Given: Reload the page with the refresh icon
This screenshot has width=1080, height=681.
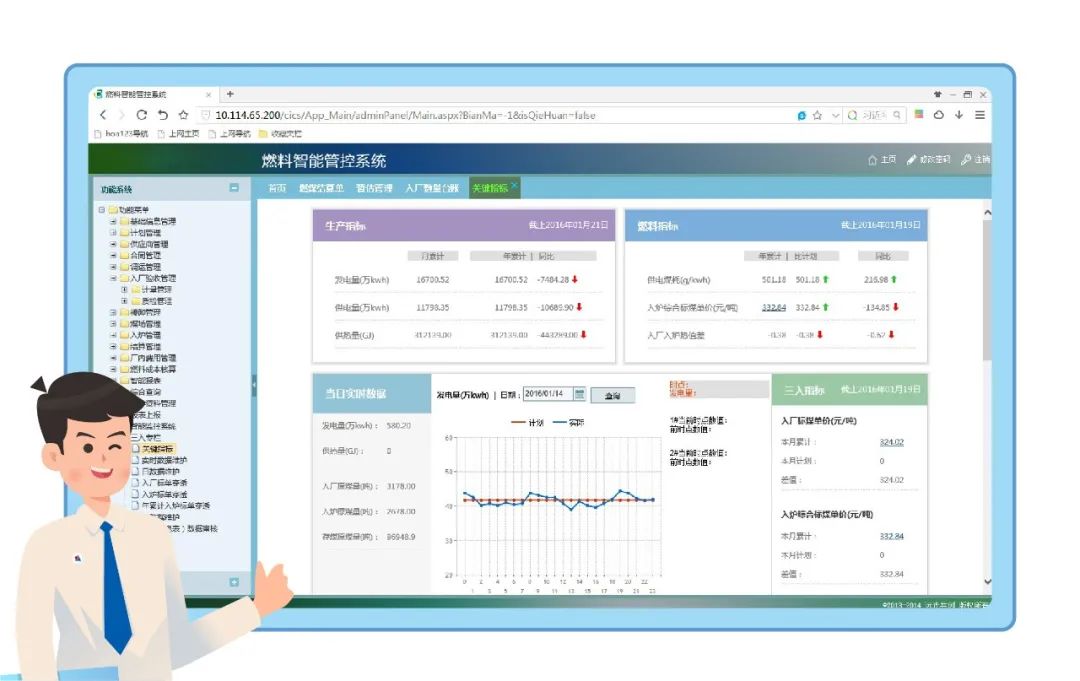Looking at the screenshot, I should (x=140, y=114).
